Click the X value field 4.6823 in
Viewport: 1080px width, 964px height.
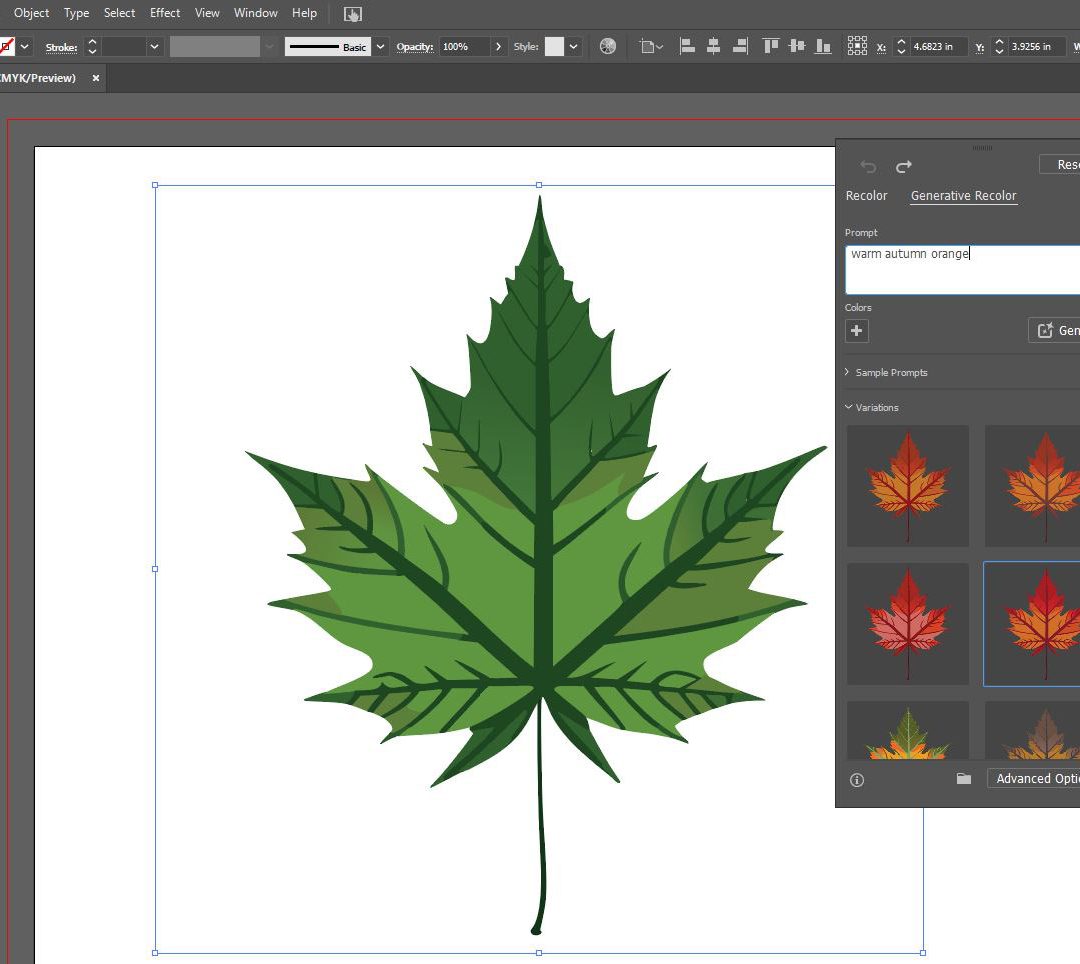click(938, 47)
